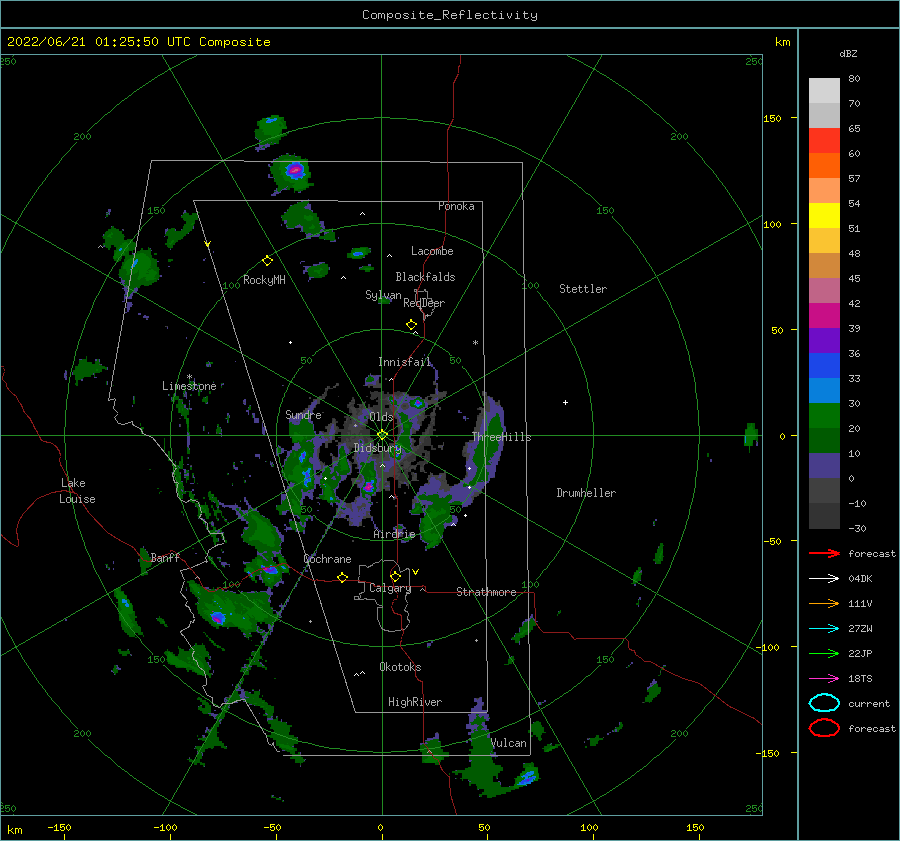Screen dimensions: 900x841
Task: Click the Airdrie town label
Action: click(x=394, y=534)
